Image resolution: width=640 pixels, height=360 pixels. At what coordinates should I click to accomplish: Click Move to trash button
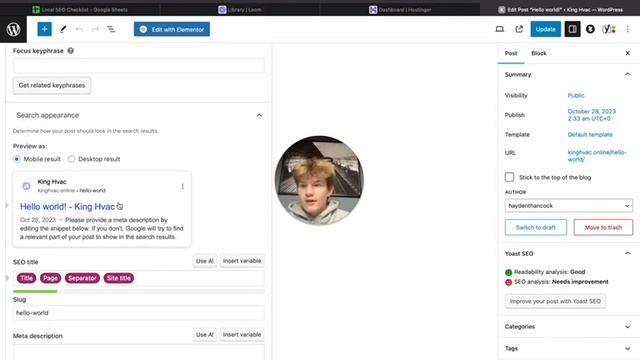point(603,227)
